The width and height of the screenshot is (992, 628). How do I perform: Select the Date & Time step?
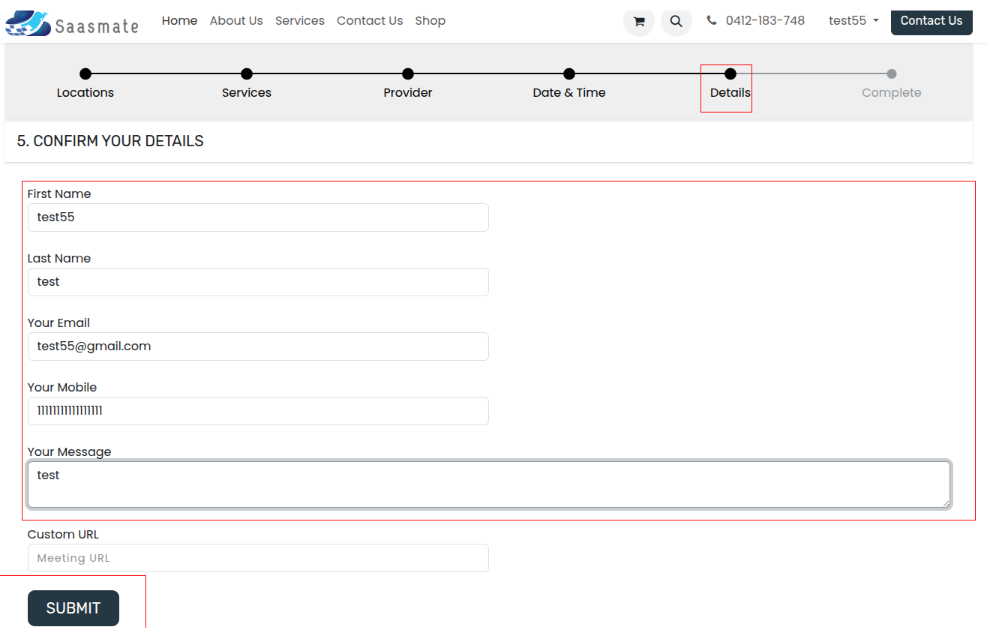[569, 74]
